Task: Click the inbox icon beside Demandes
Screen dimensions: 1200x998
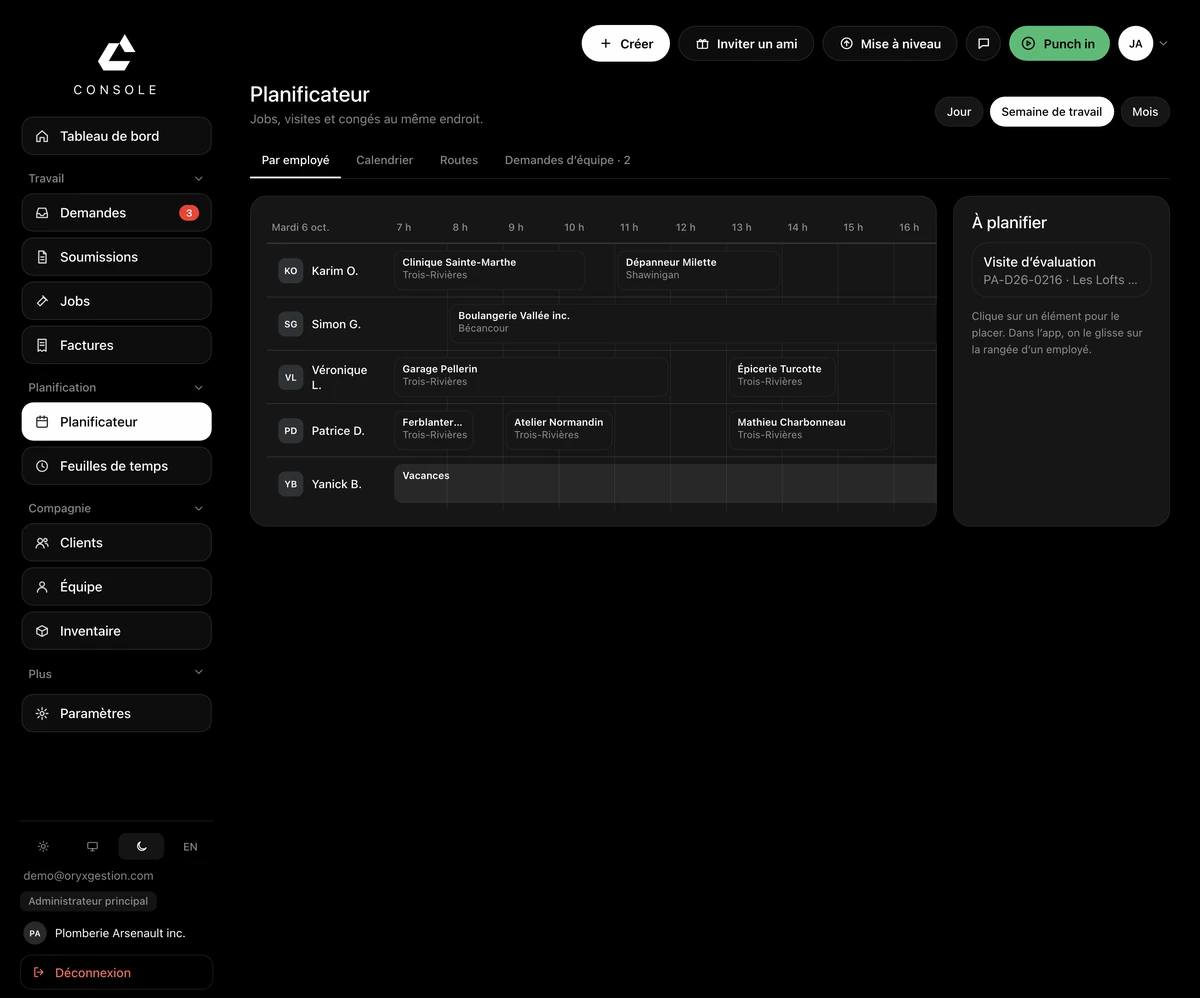Action: pyautogui.click(x=42, y=213)
